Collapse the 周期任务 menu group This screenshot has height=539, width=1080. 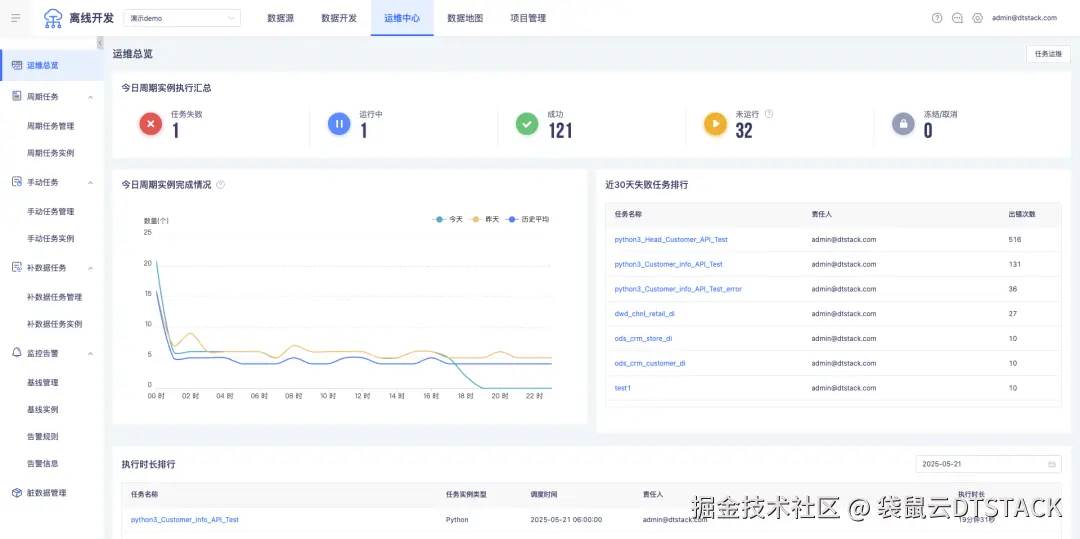90,97
